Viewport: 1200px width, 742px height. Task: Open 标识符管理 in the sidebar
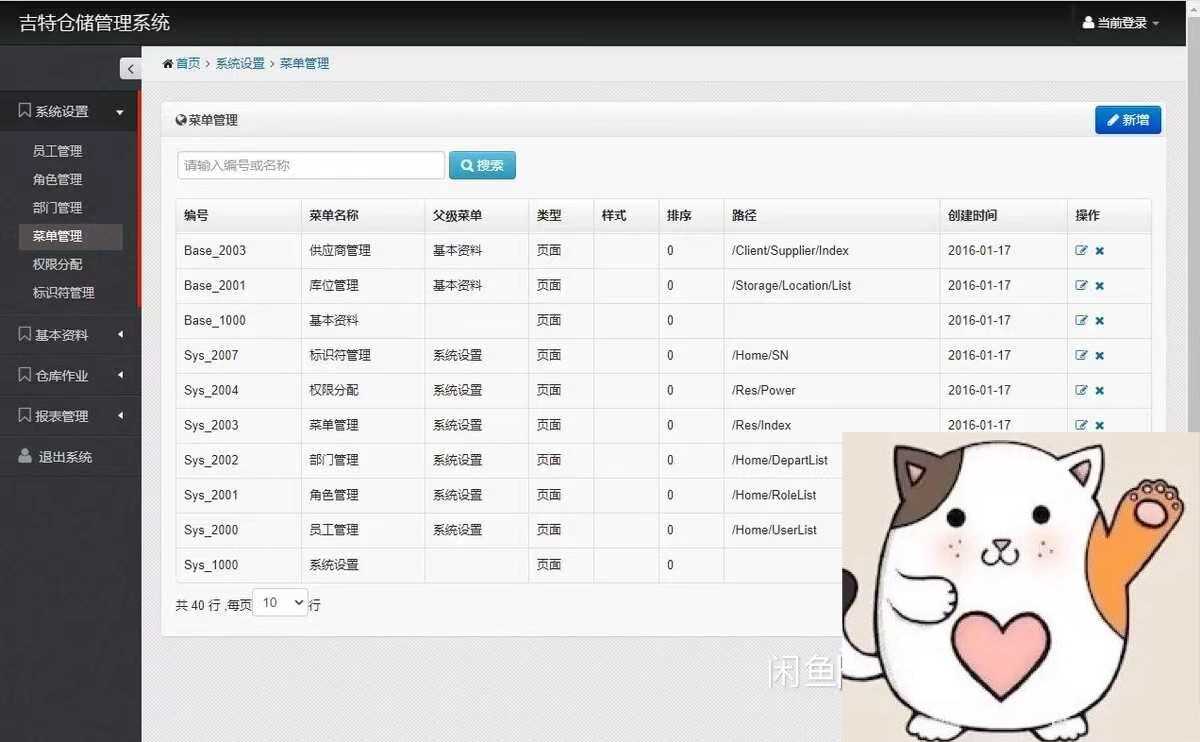(x=63, y=293)
